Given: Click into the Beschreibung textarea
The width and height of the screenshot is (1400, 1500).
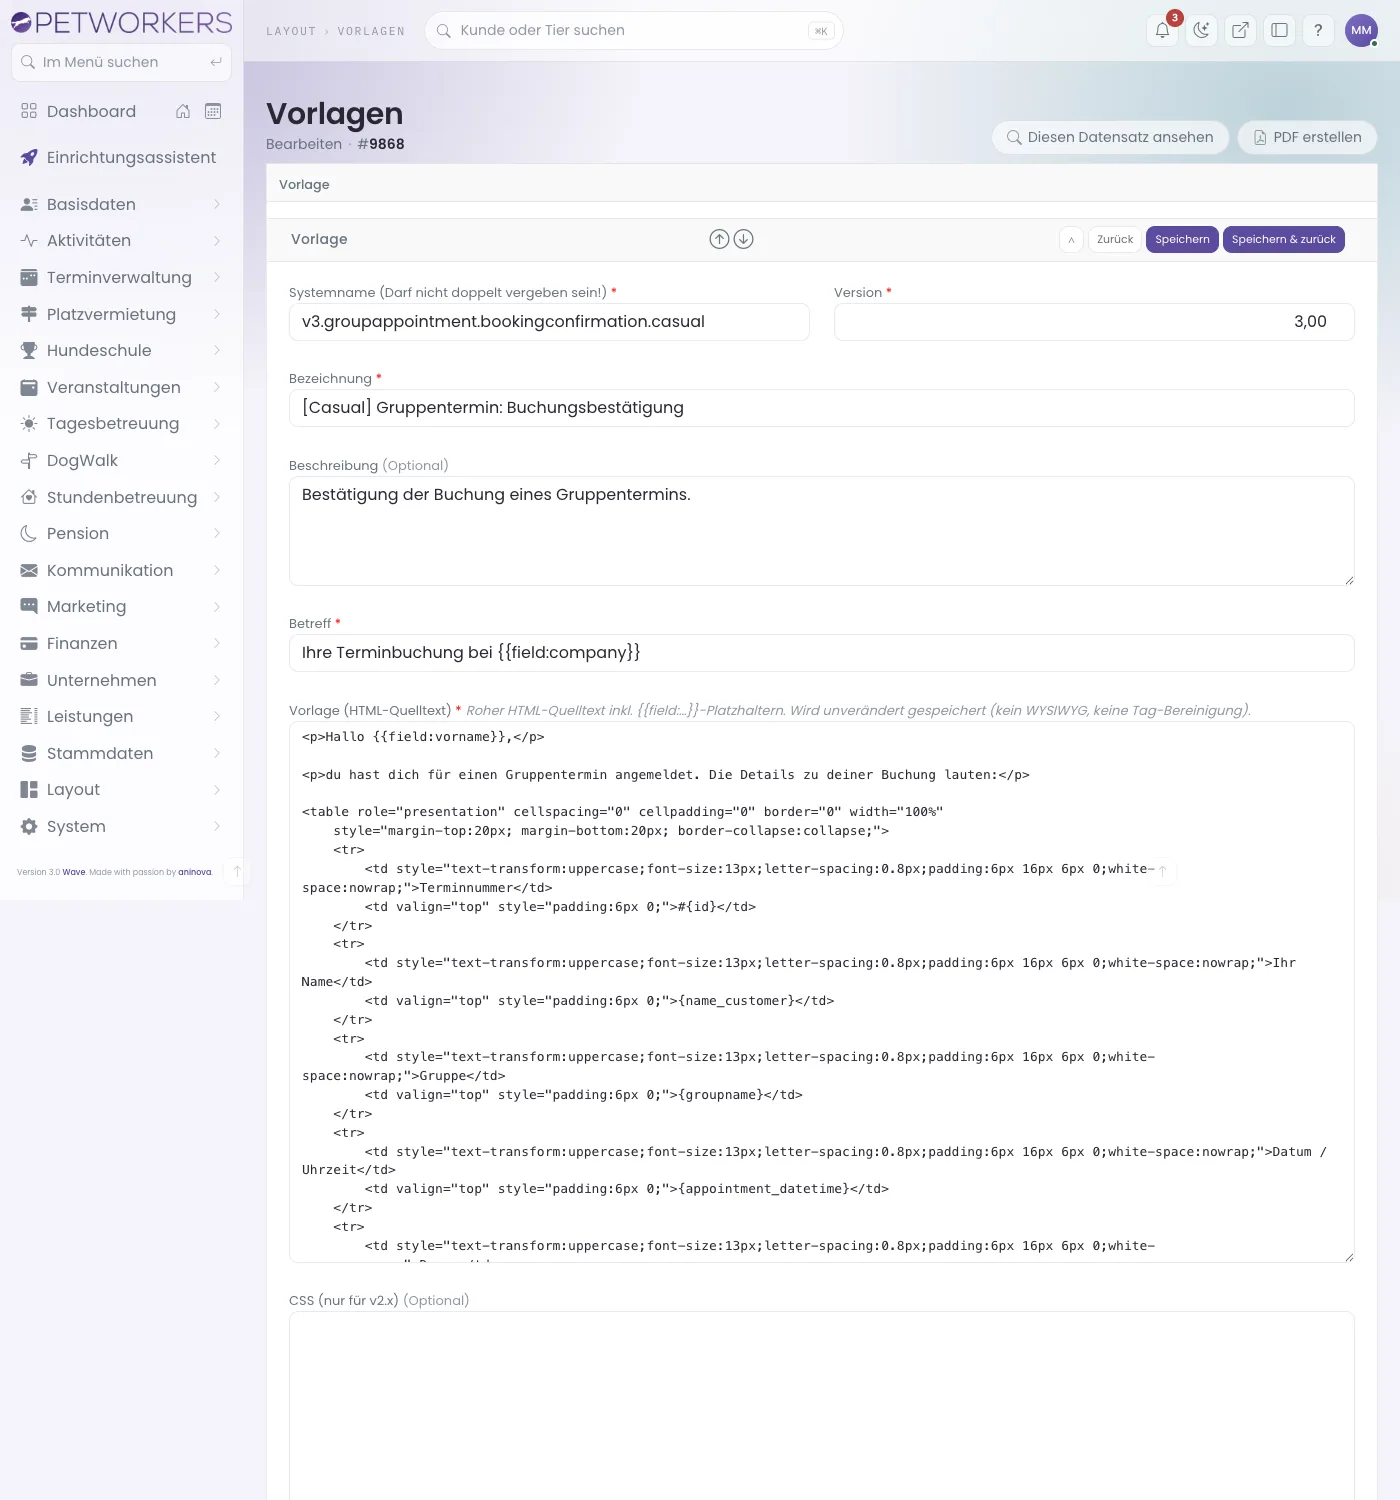Looking at the screenshot, I should click(x=821, y=531).
